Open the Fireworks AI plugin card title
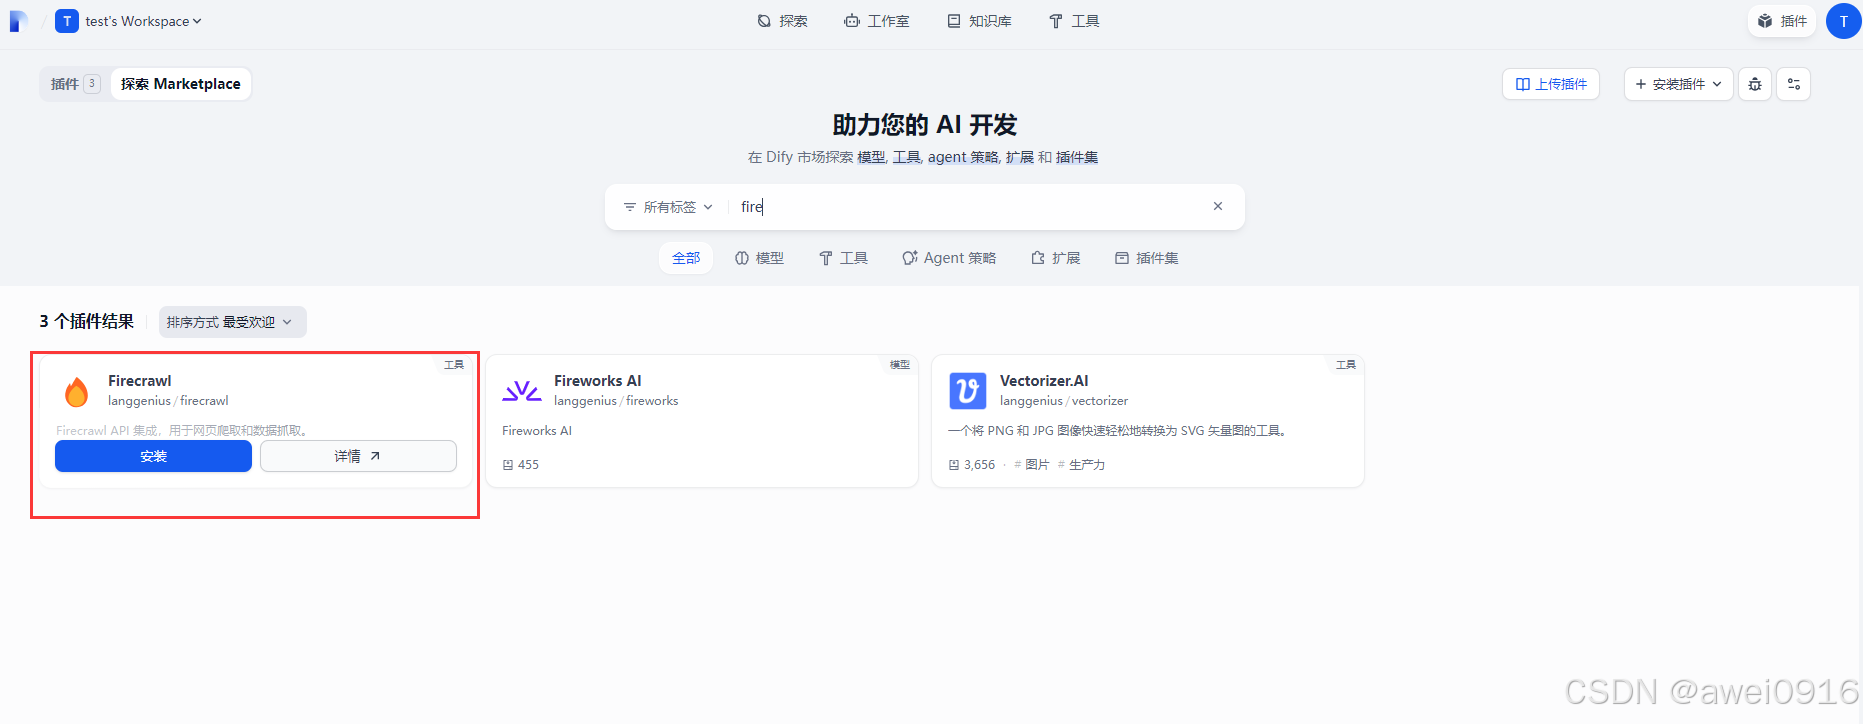The image size is (1863, 724). point(598,381)
